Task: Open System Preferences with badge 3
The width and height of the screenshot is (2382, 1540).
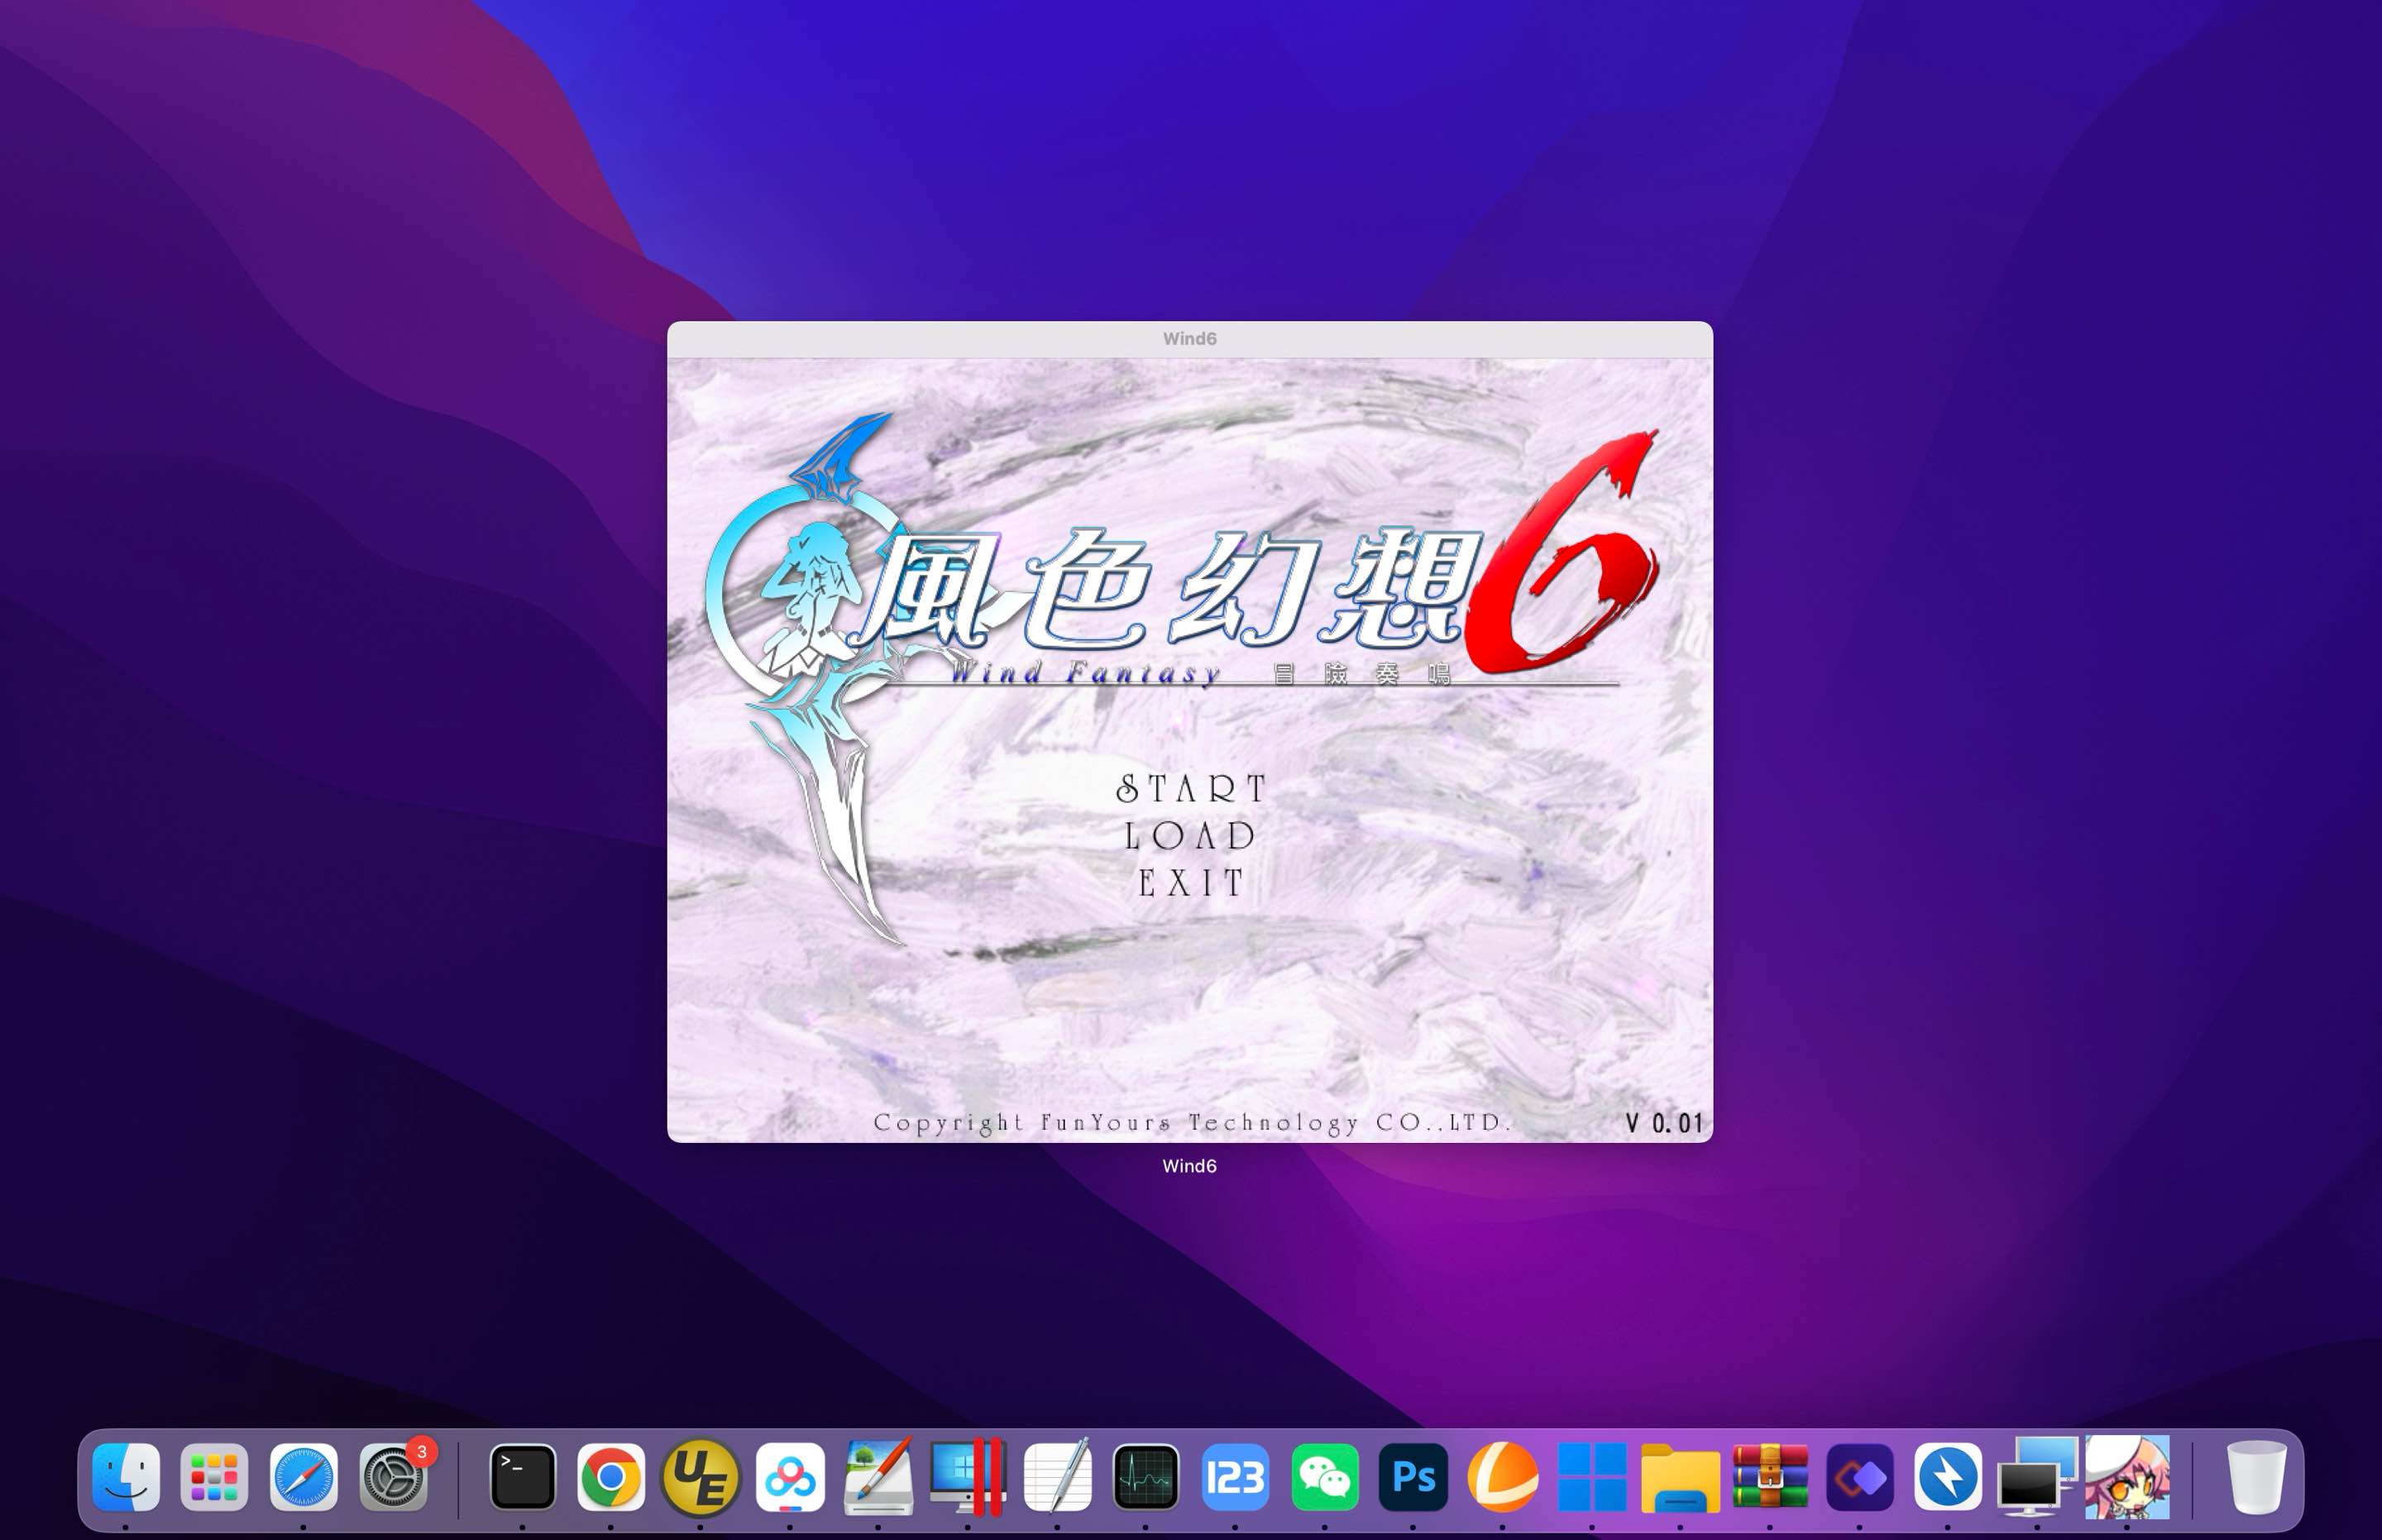Action: (394, 1477)
